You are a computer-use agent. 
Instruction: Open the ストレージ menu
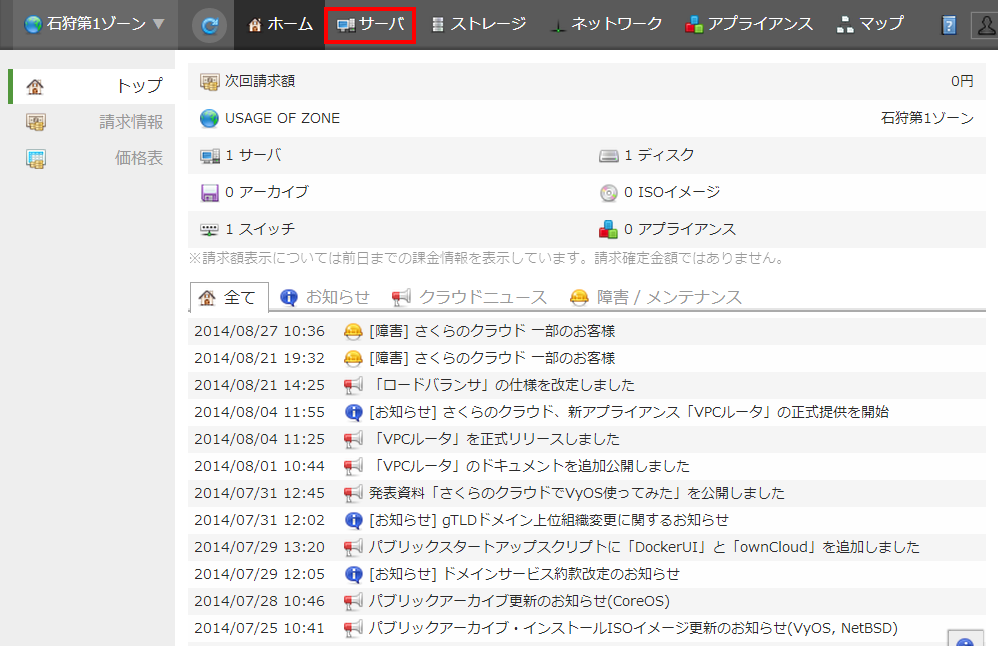click(478, 24)
